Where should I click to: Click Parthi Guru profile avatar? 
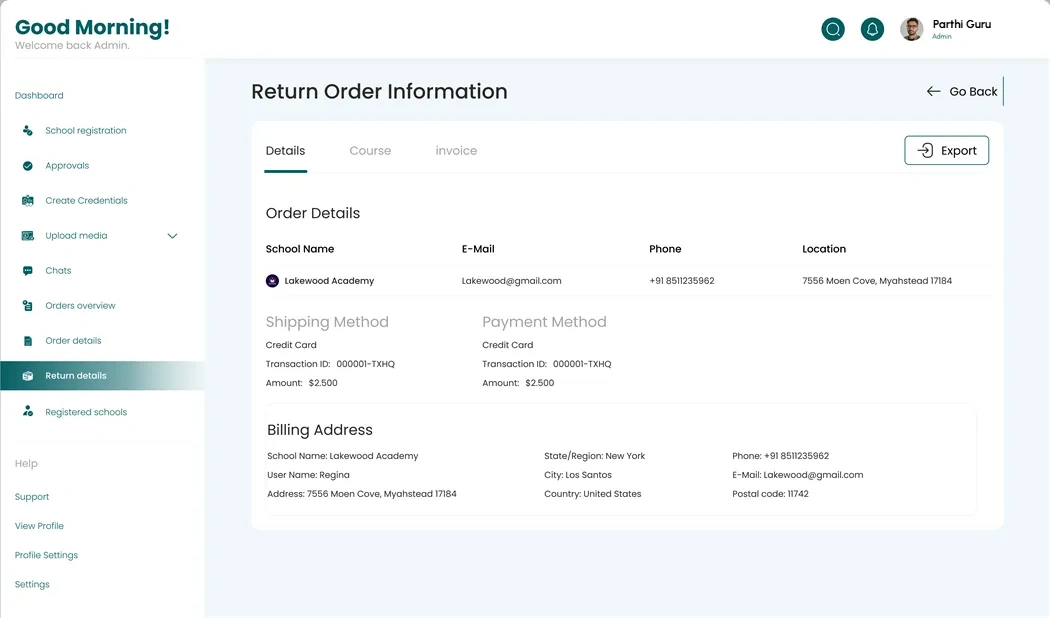pyautogui.click(x=911, y=29)
